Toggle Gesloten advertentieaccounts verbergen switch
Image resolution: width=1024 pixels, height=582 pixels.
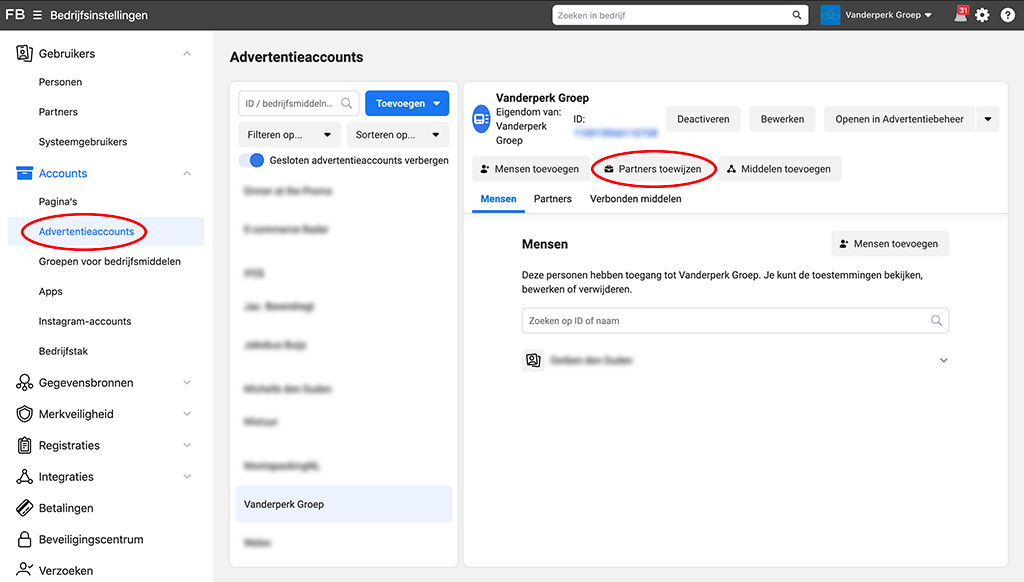pos(252,160)
